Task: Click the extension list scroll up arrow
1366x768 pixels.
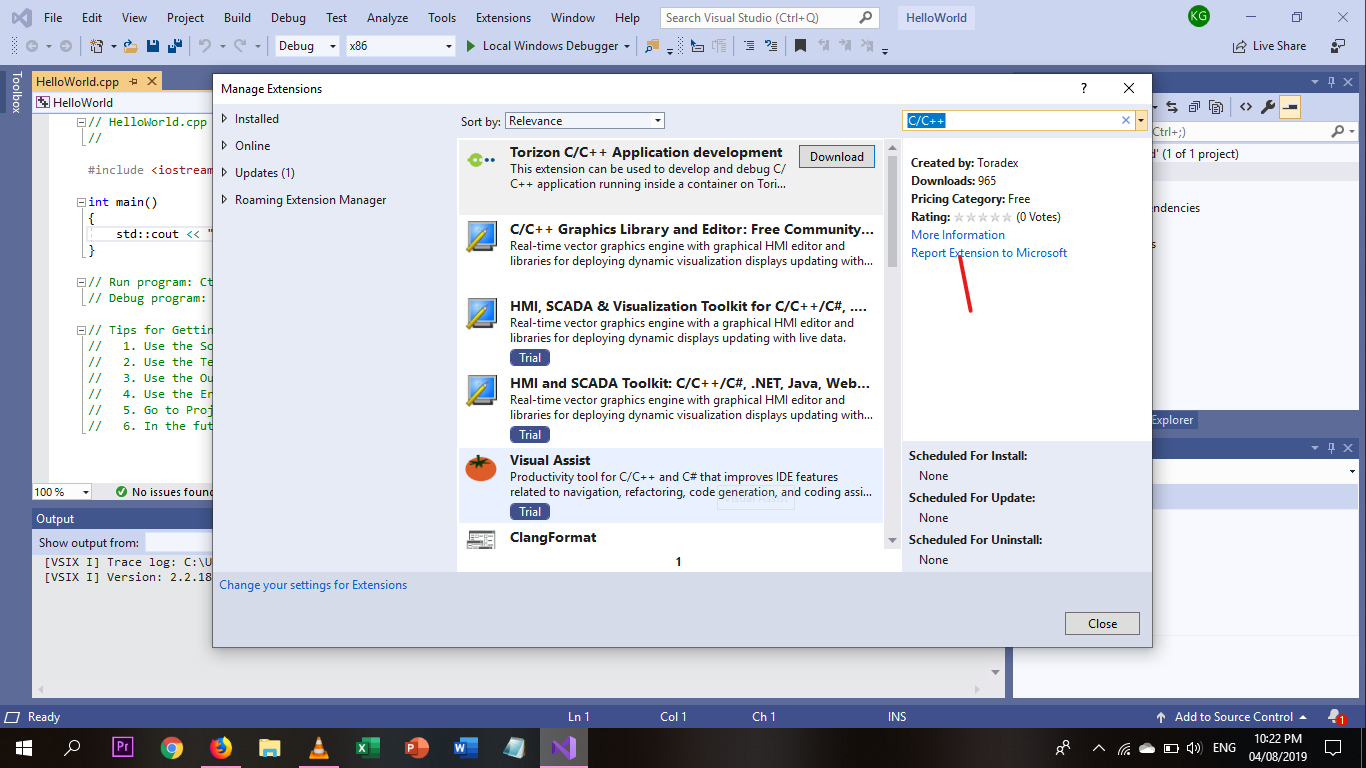Action: click(x=892, y=148)
